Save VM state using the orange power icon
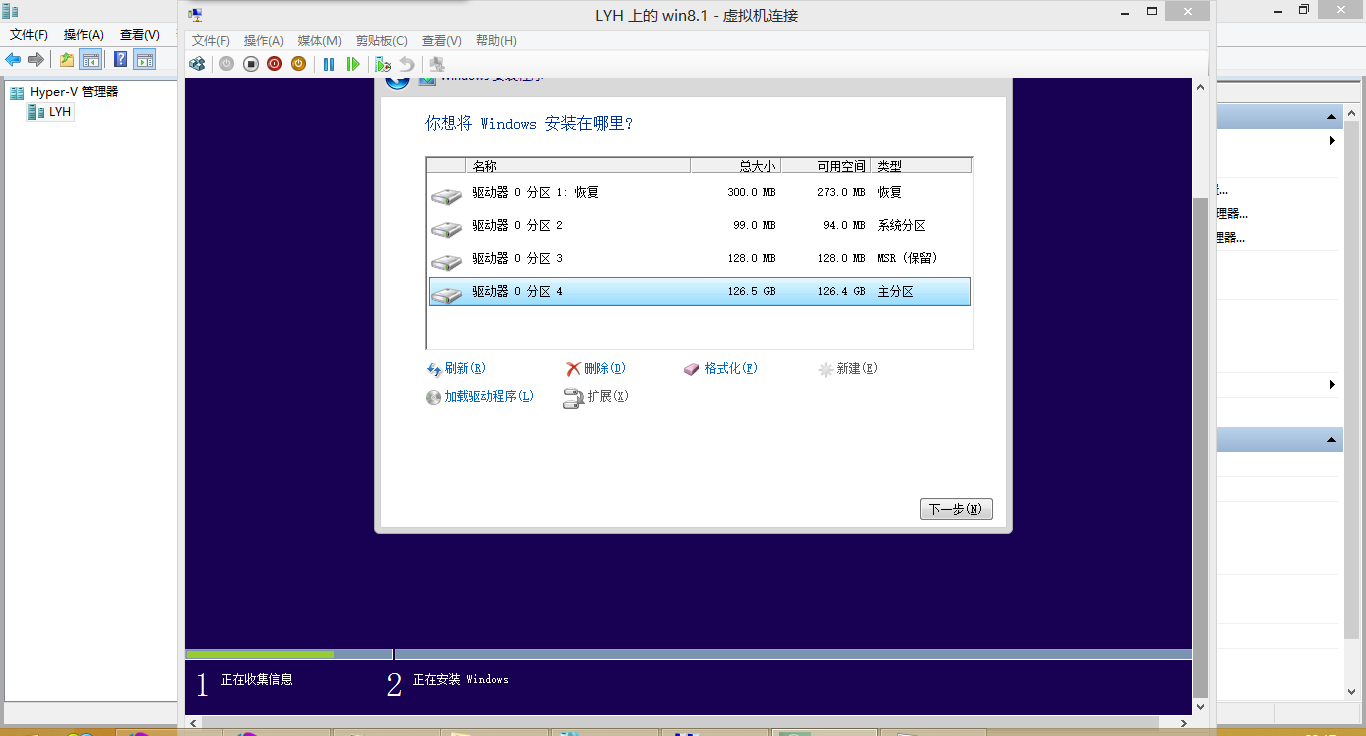The height and width of the screenshot is (736, 1366). pos(298,64)
